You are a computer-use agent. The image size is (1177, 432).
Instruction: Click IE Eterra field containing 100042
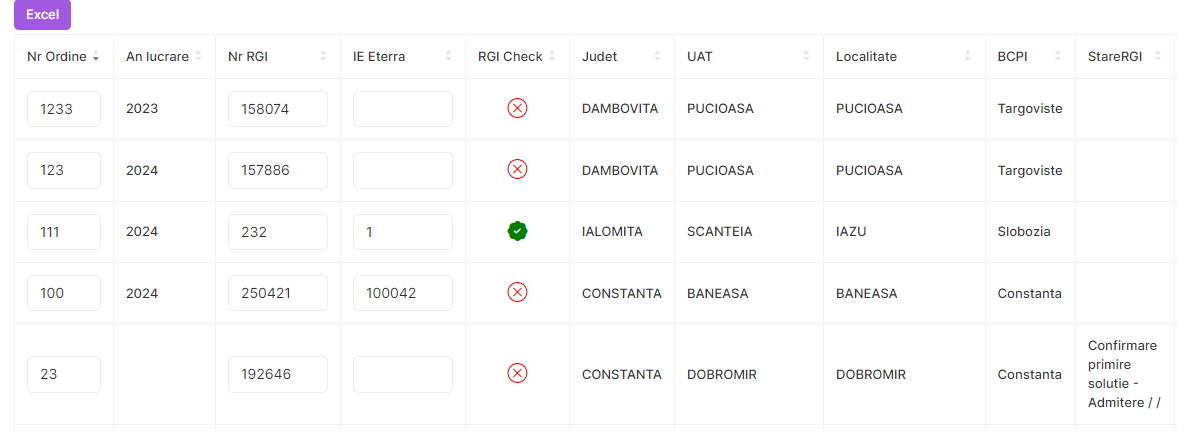pos(403,293)
